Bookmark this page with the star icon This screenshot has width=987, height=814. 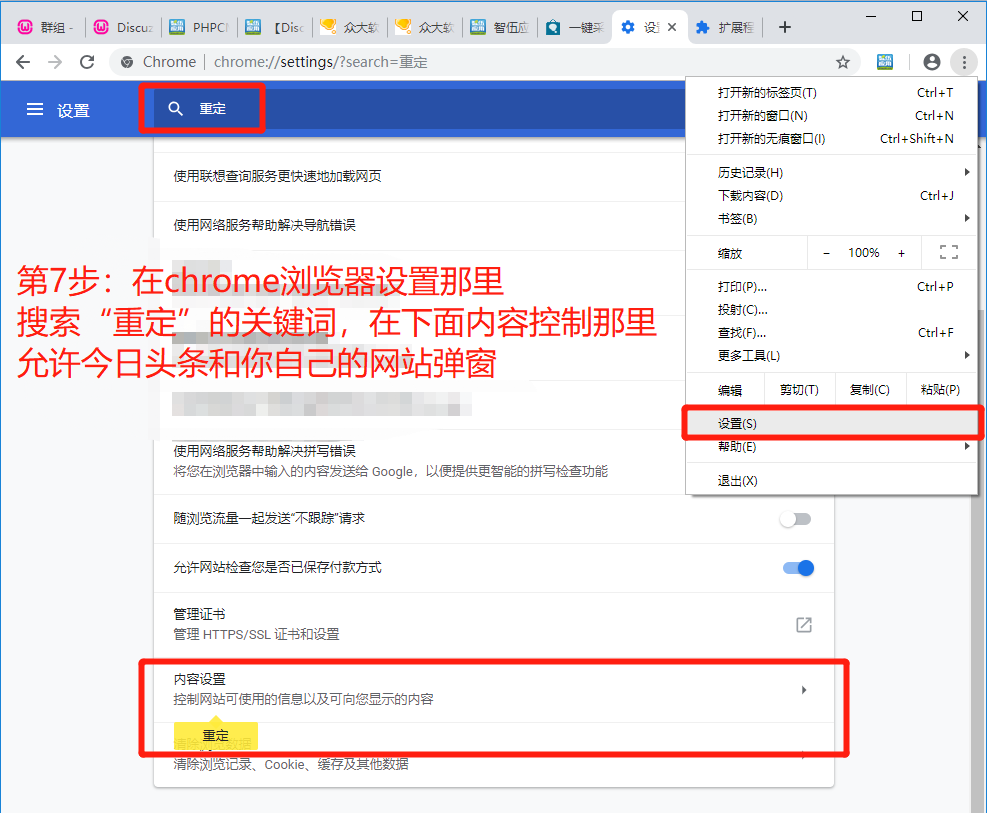tap(842, 62)
